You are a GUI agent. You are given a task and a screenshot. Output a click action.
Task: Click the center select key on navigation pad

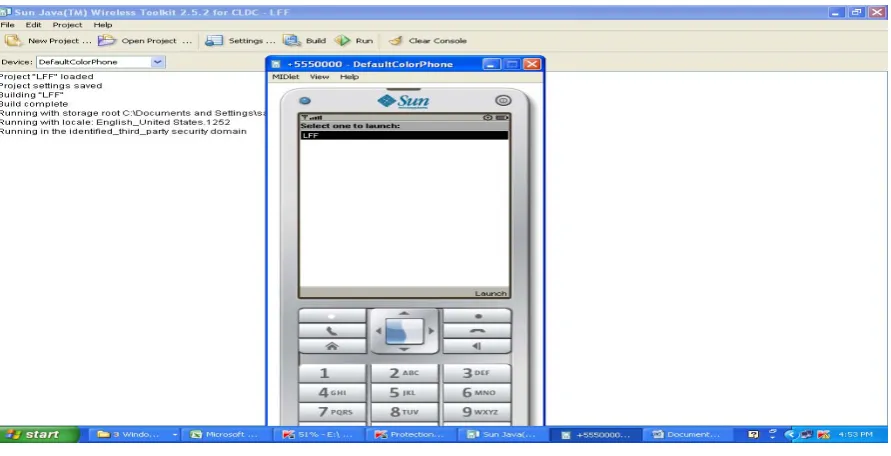tap(405, 331)
